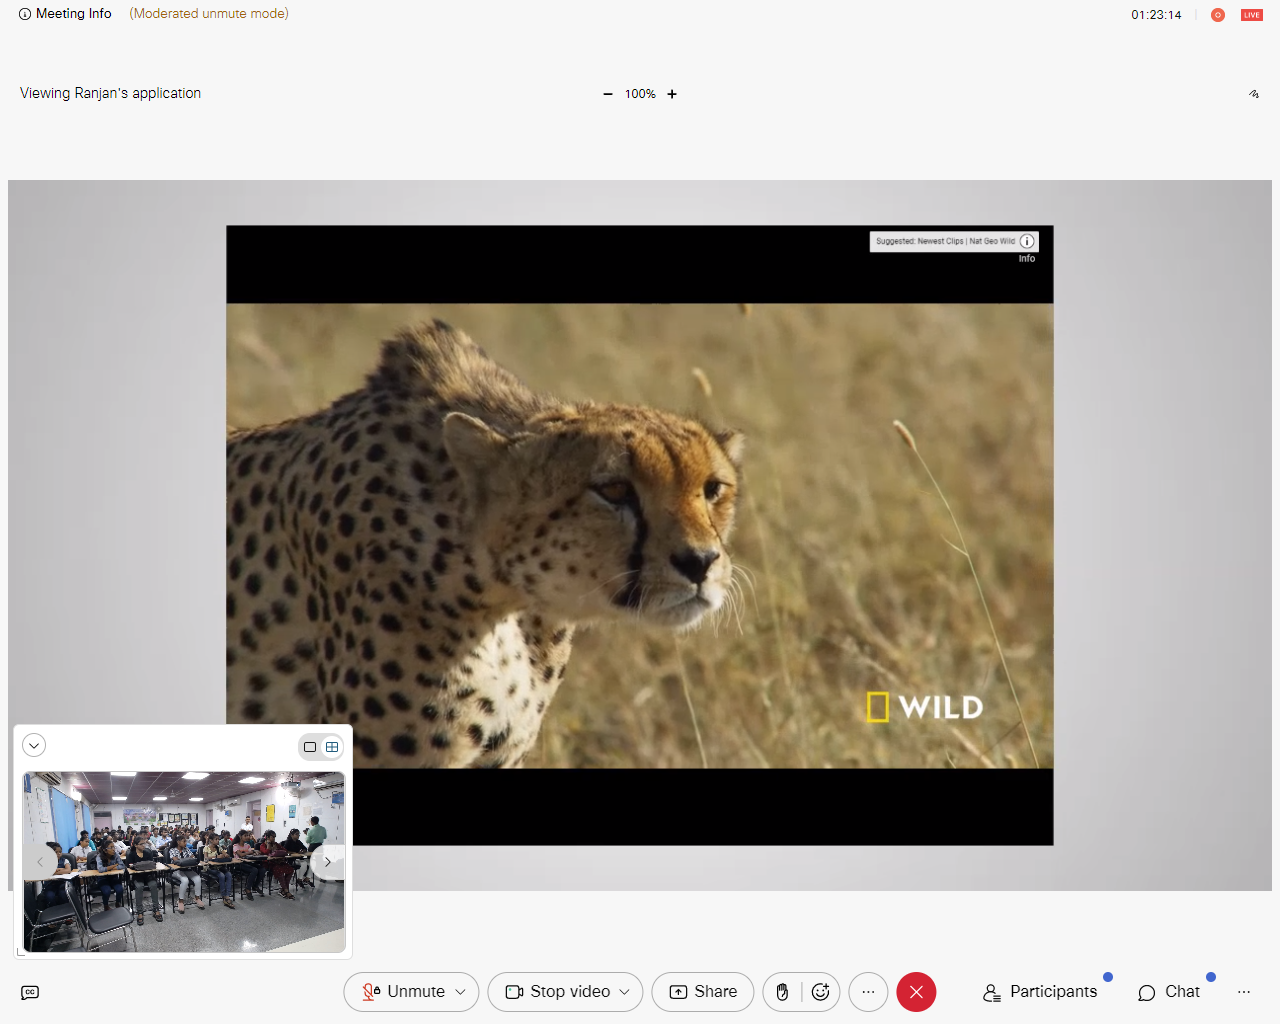Expand video options next to Stop video
This screenshot has height=1024, width=1280.
click(625, 992)
